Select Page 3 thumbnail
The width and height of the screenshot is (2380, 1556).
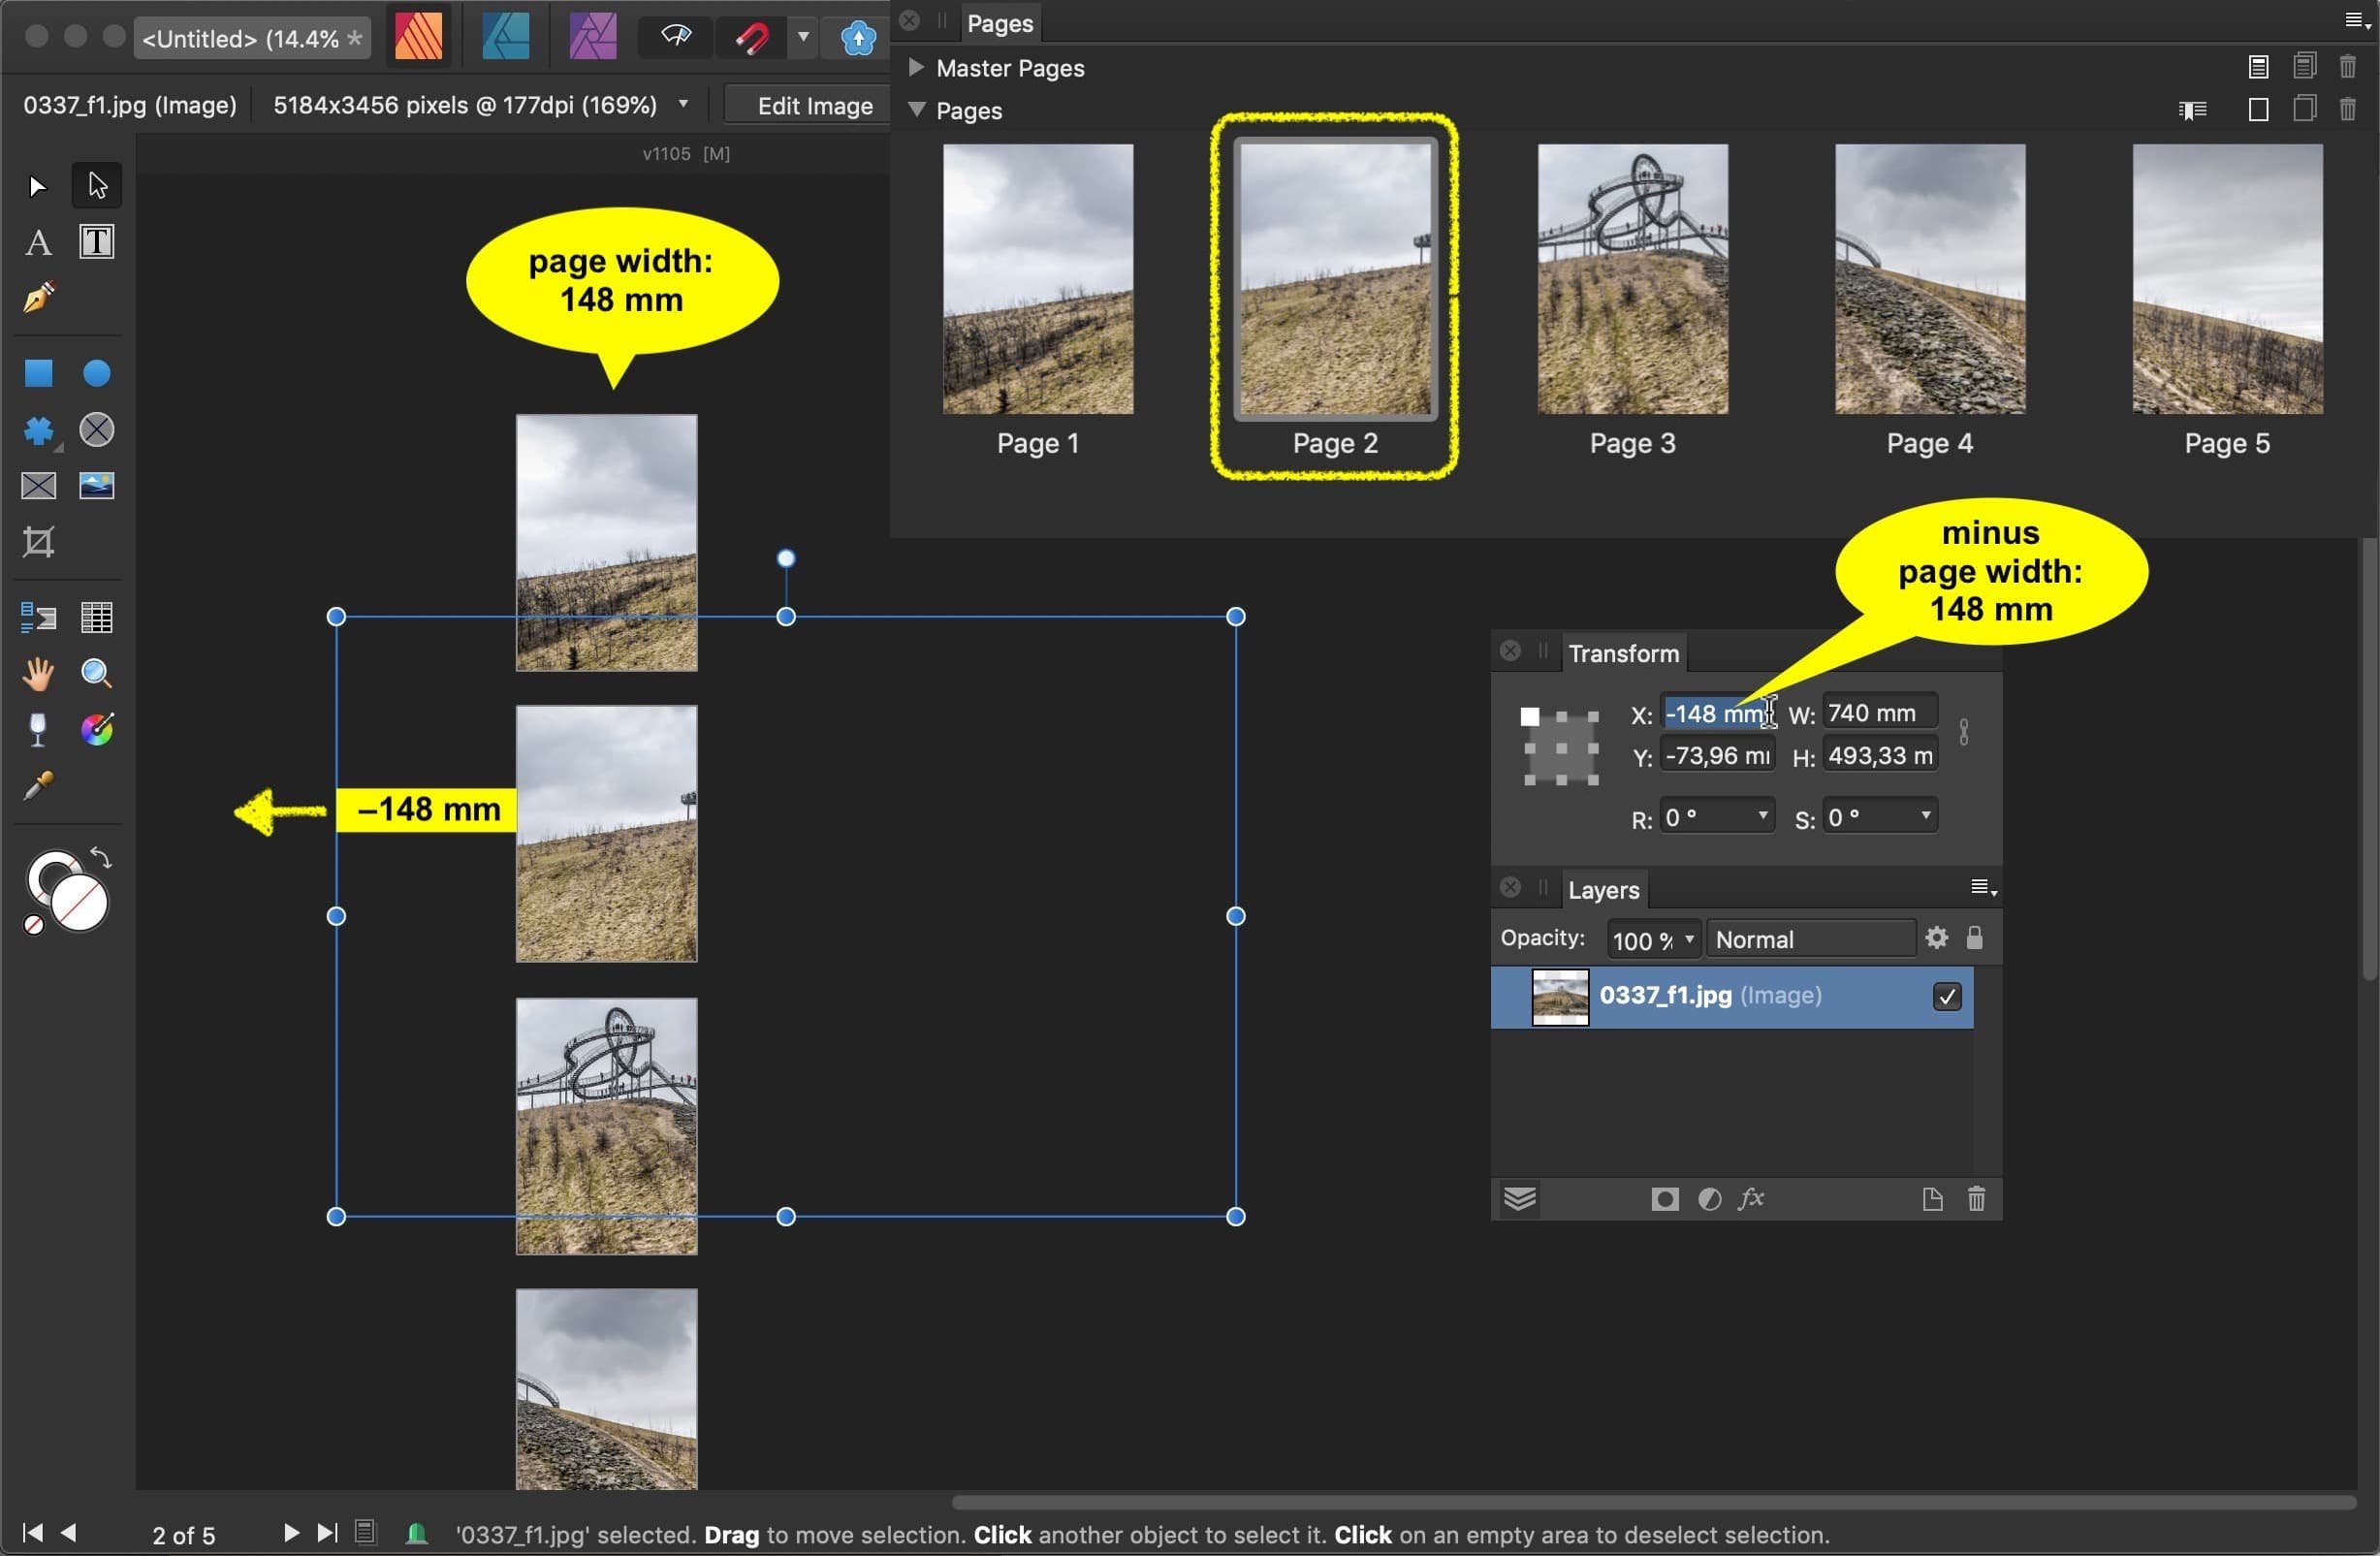(1632, 279)
